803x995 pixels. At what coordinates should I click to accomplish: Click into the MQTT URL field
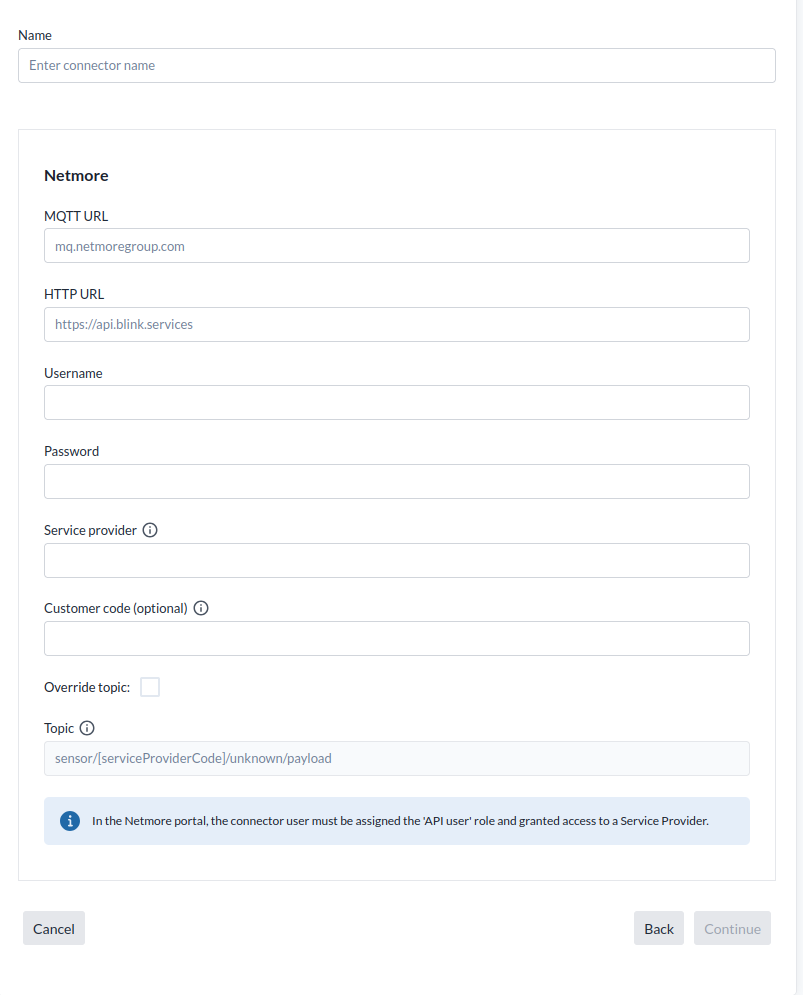(x=396, y=246)
